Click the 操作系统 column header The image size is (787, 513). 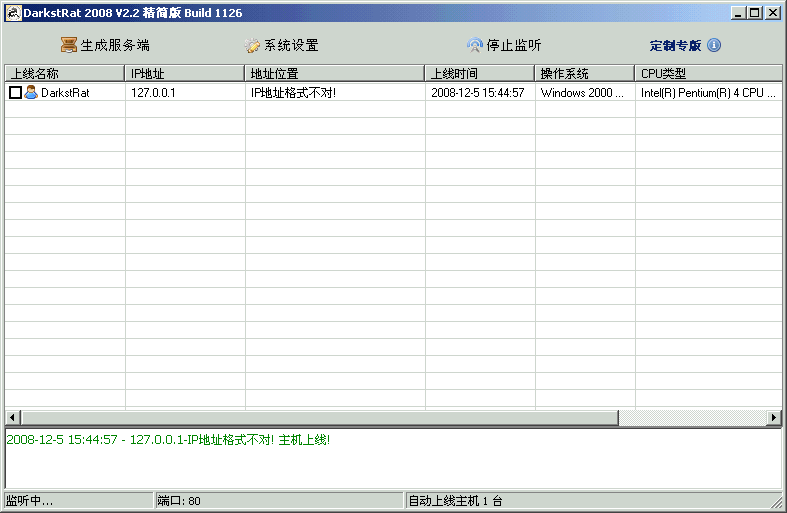click(x=585, y=74)
